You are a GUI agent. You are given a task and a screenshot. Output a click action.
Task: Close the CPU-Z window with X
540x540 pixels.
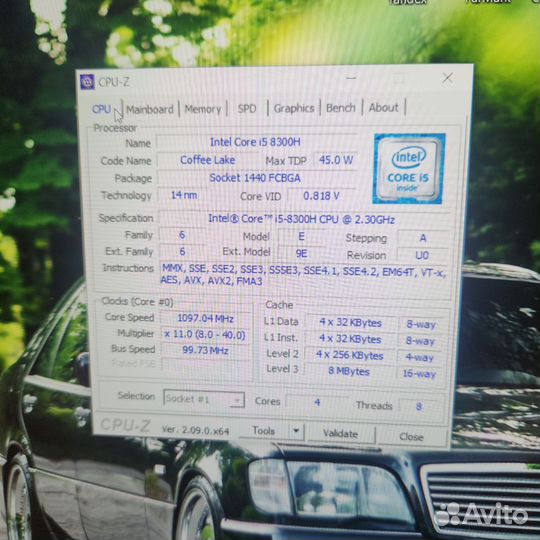tap(448, 78)
